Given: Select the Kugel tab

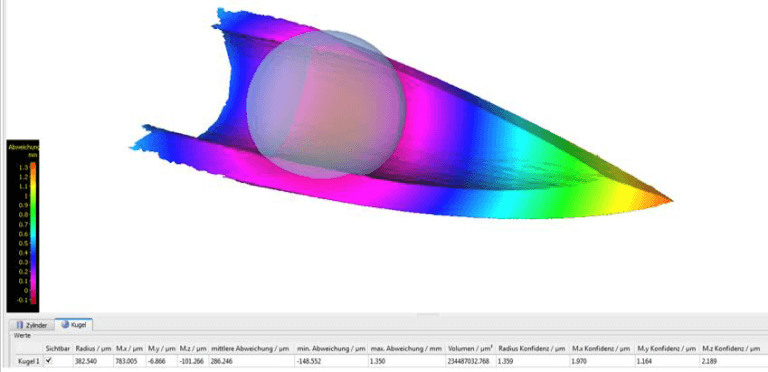Looking at the screenshot, I should point(73,324).
